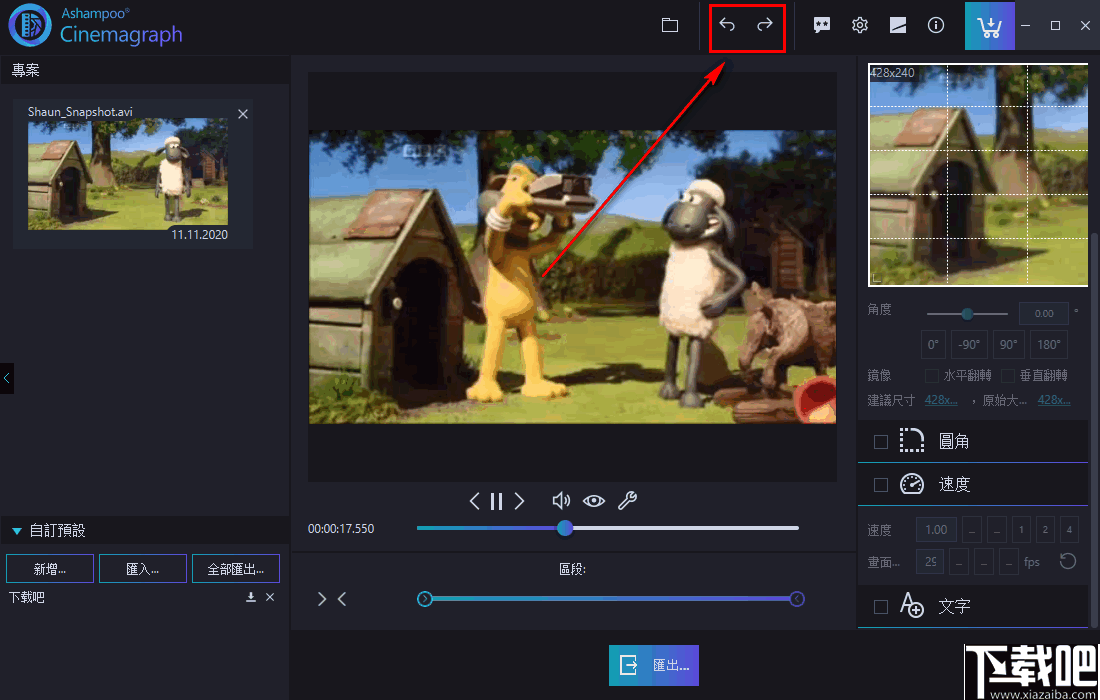Open a file with the folder icon

pos(670,25)
